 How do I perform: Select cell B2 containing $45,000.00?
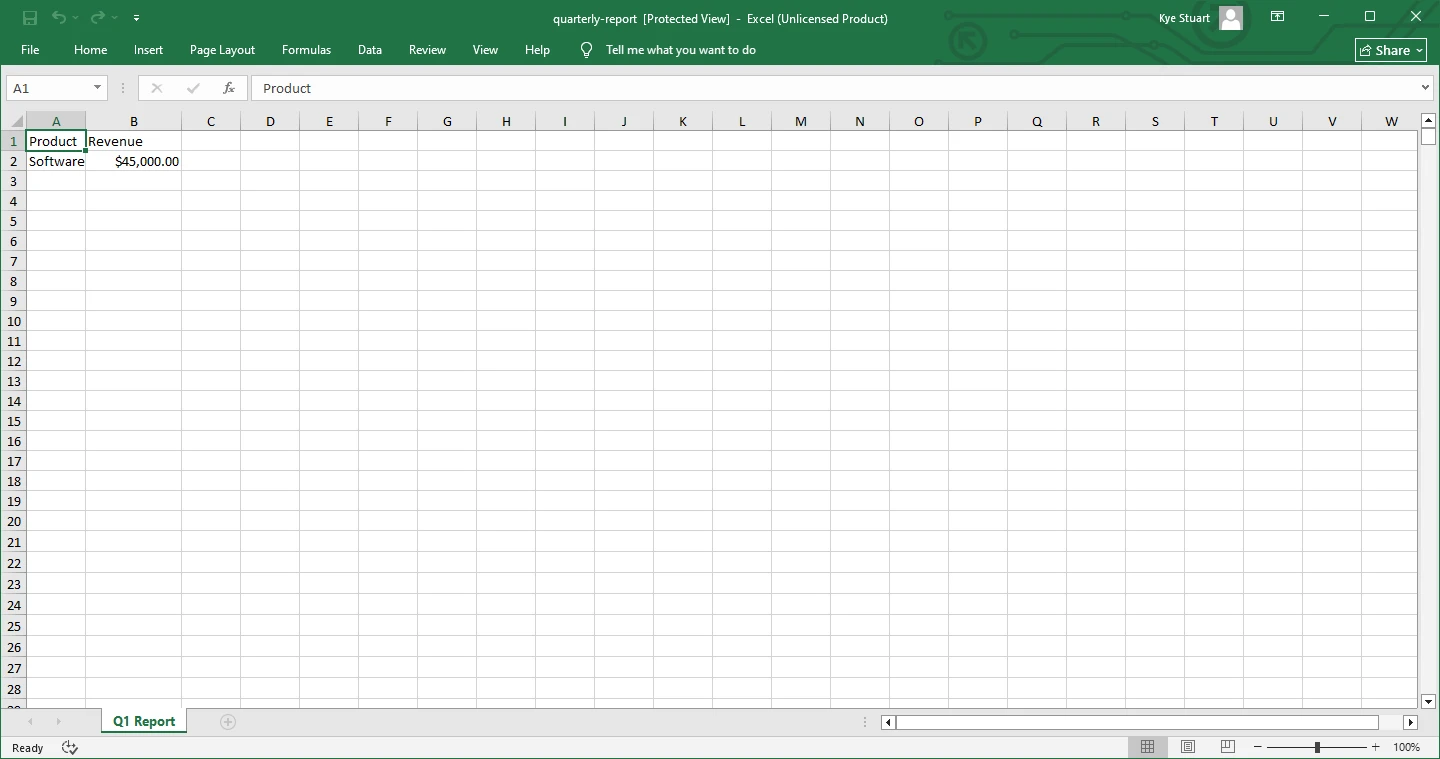[133, 161]
